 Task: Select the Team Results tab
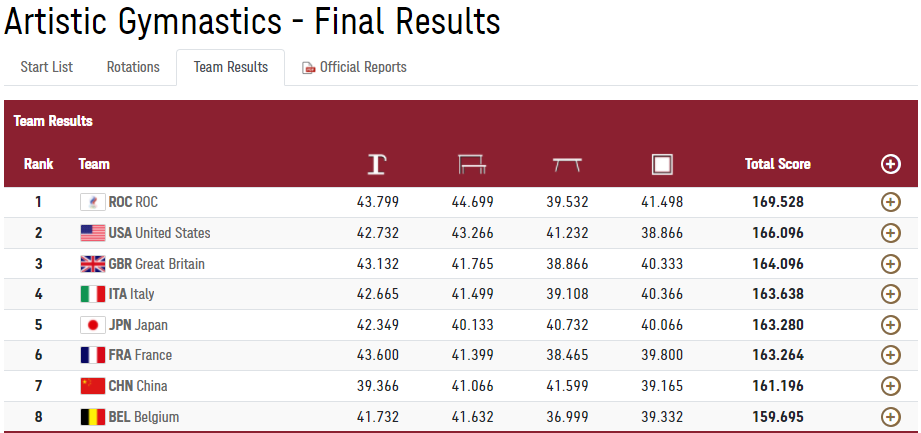tap(231, 67)
